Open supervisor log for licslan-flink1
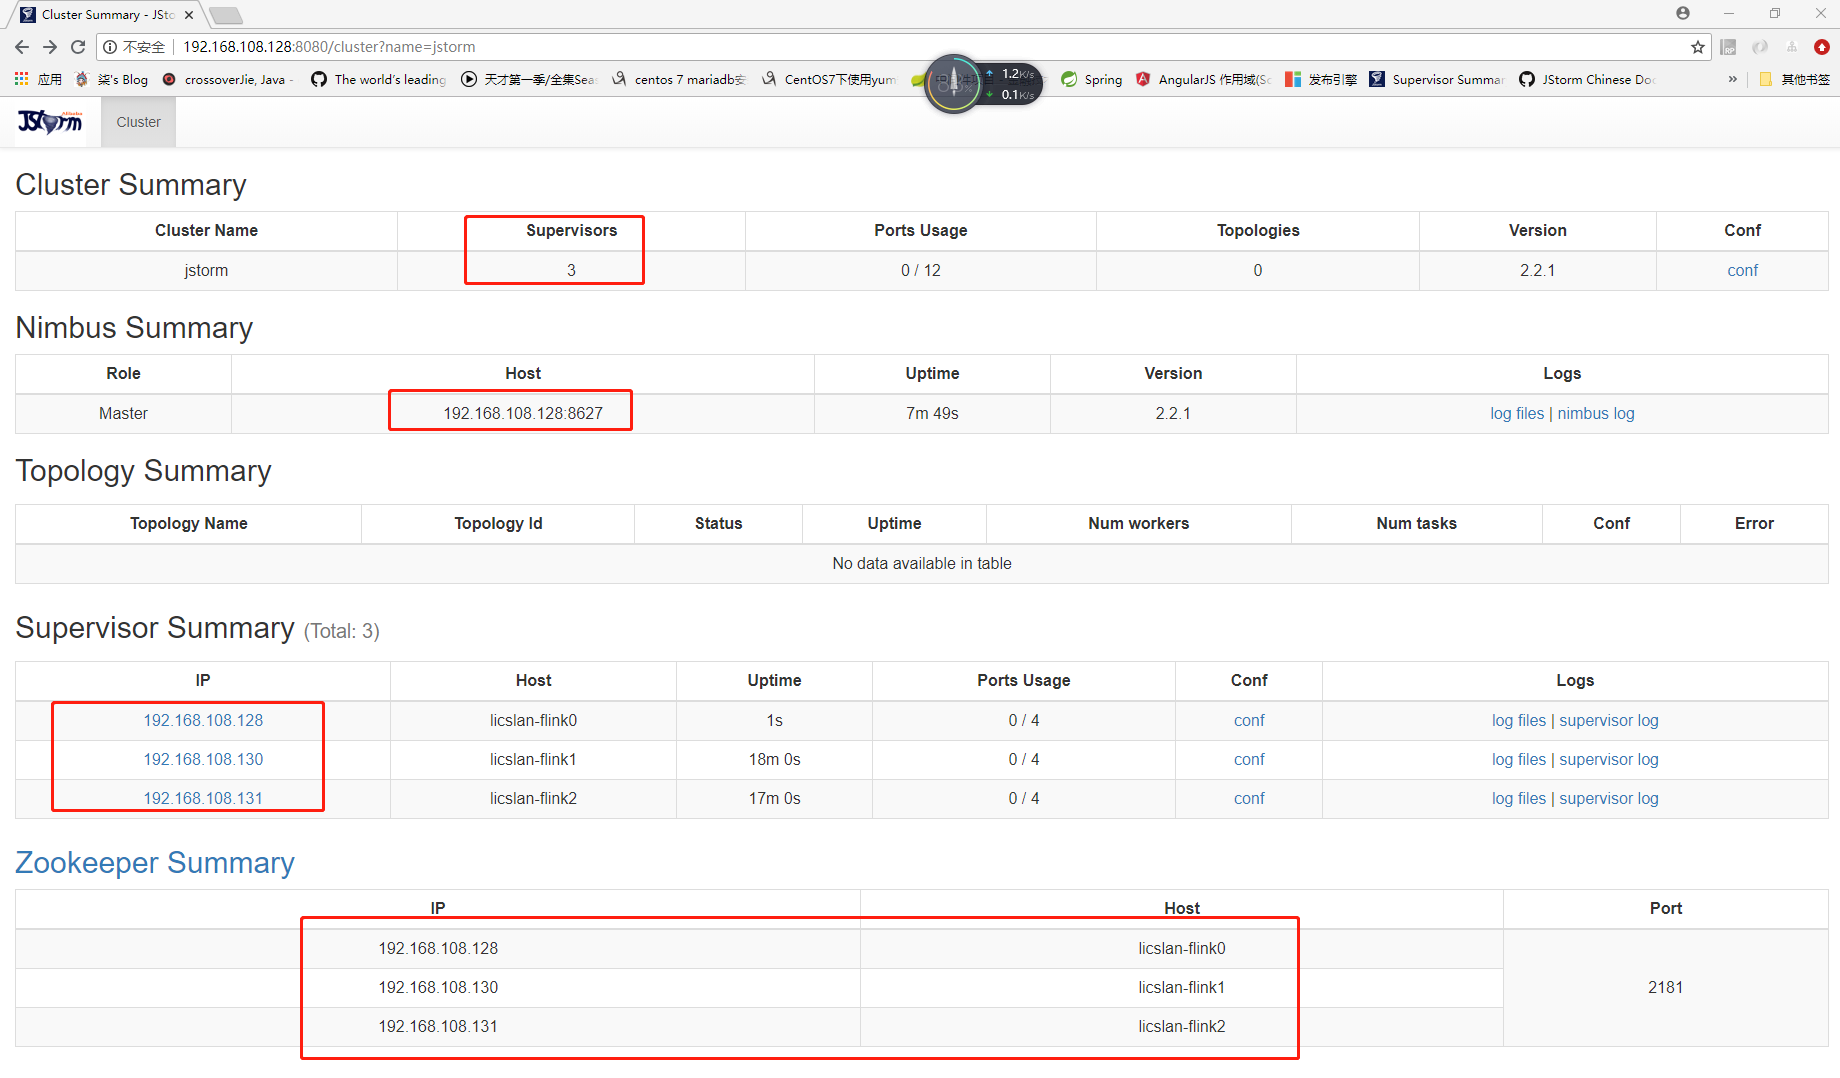The width and height of the screenshot is (1840, 1078). [1609, 759]
